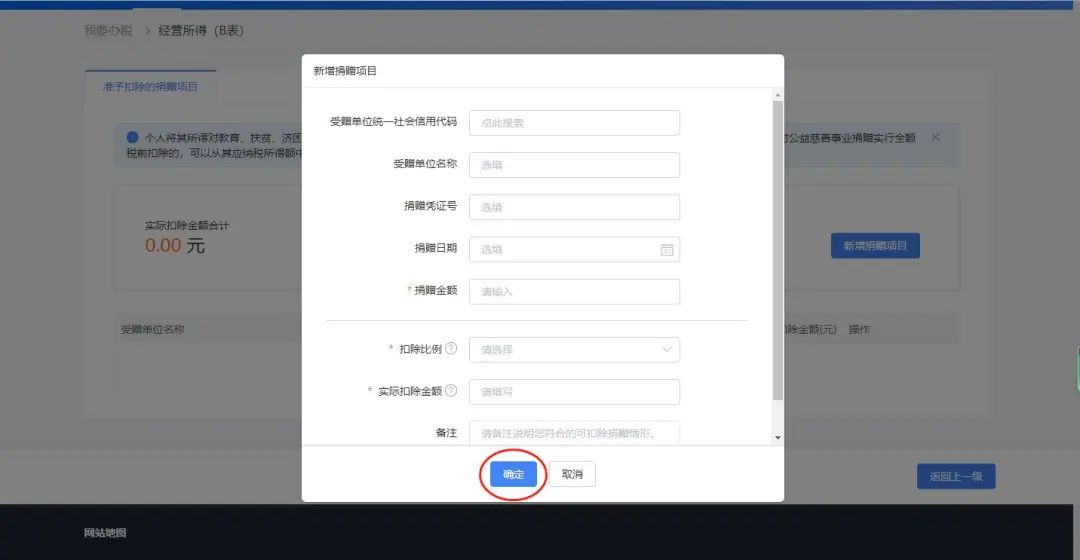This screenshot has width=1080, height=560.
Task: Open the 网站地图 footer link
Action: [105, 532]
